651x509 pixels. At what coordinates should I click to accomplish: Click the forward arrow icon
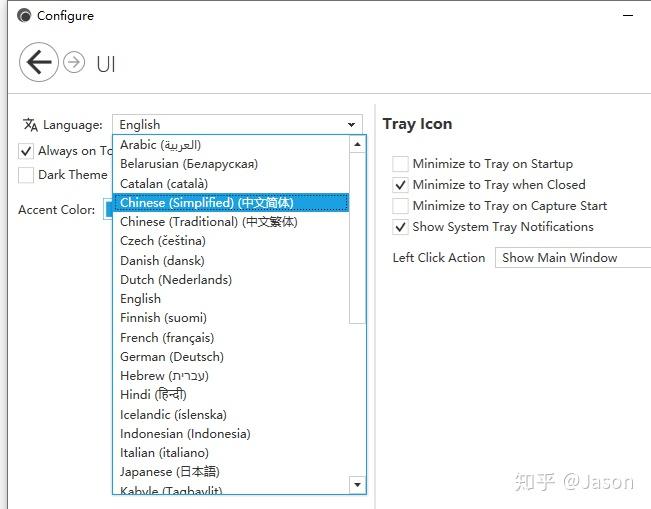pyautogui.click(x=74, y=63)
